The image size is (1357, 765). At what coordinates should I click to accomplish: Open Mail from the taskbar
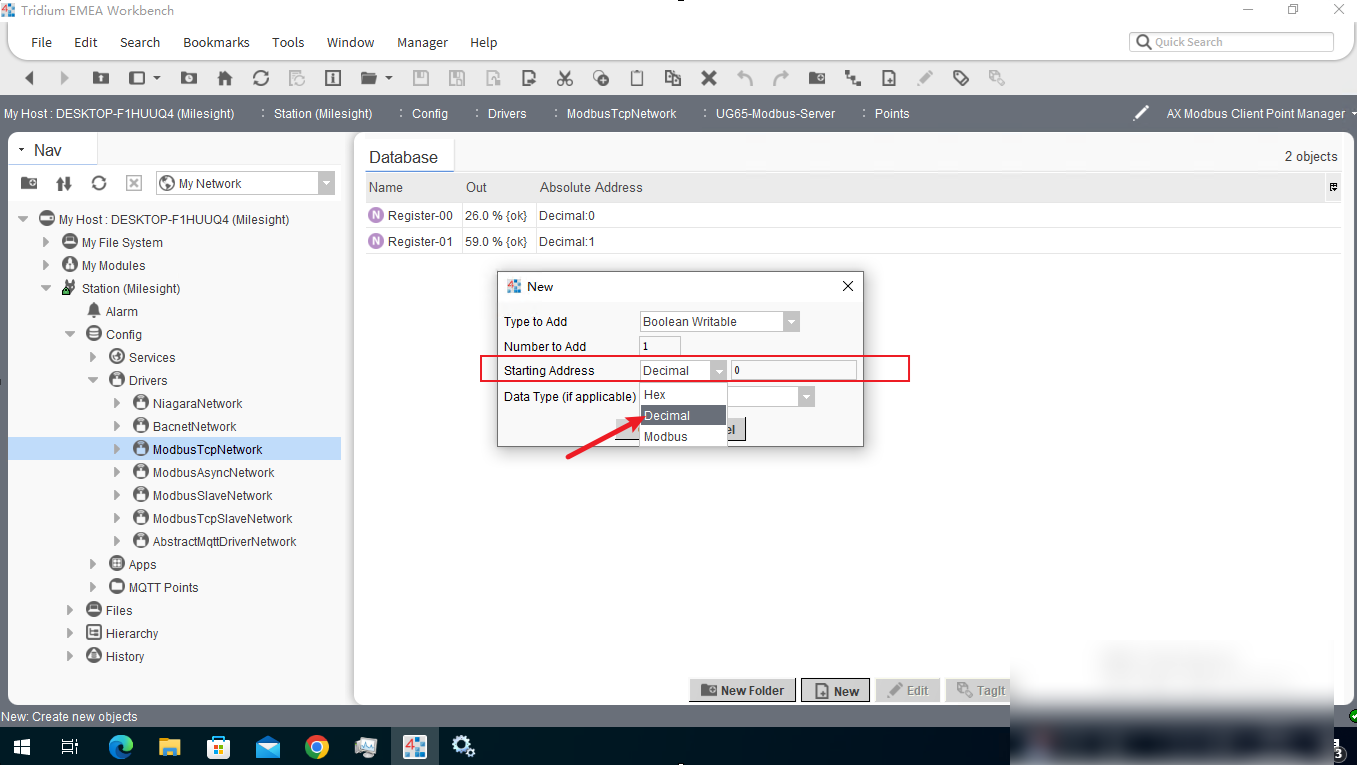pos(268,746)
